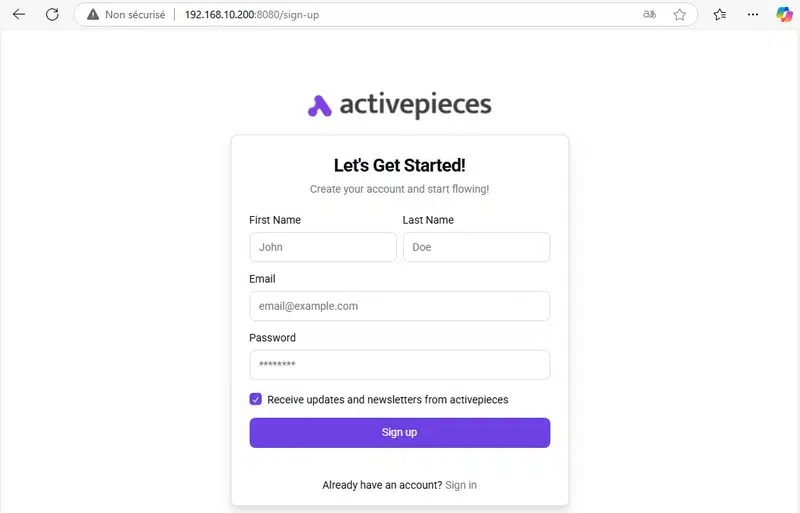Focus the First Name field

pyautogui.click(x=323, y=247)
